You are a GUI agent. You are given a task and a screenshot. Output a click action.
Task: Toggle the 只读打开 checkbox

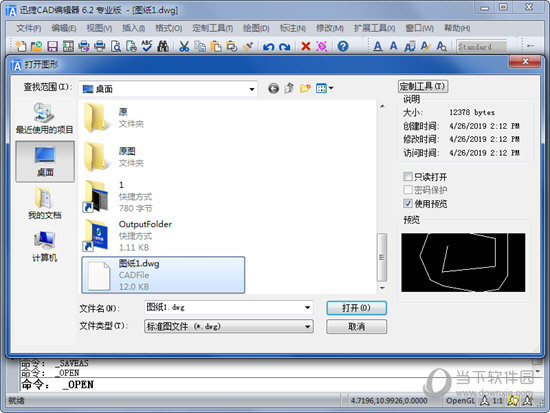click(x=407, y=176)
